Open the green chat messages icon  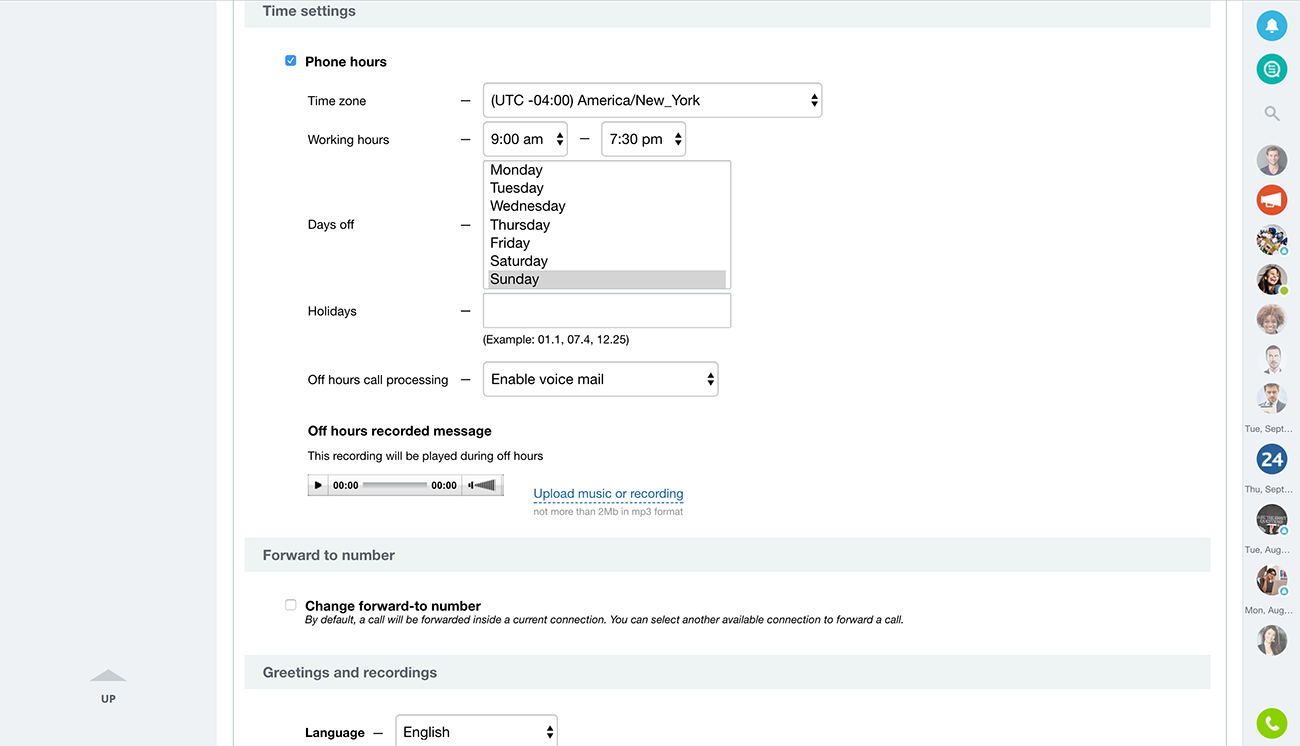tap(1271, 69)
